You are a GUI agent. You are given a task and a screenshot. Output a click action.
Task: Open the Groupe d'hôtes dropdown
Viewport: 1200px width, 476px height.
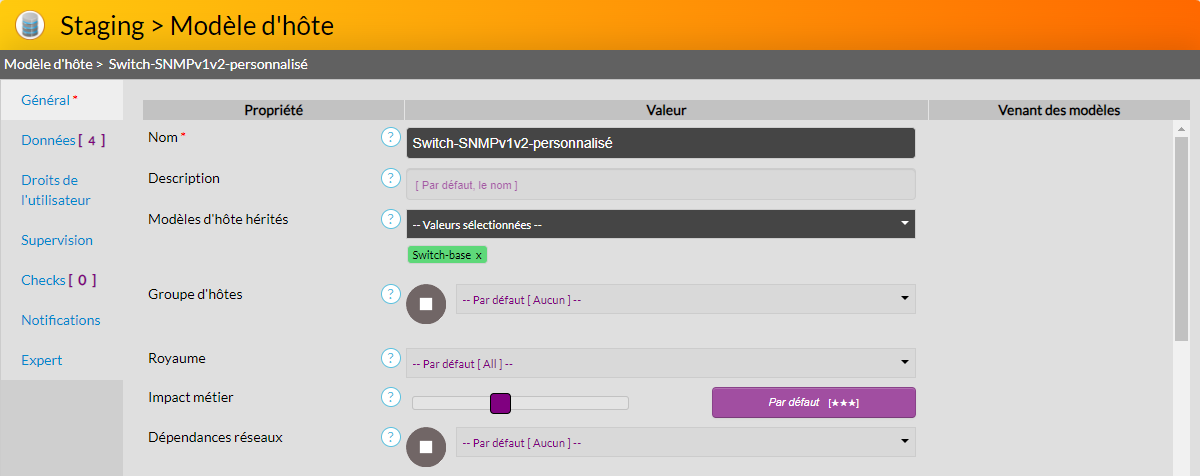685,299
